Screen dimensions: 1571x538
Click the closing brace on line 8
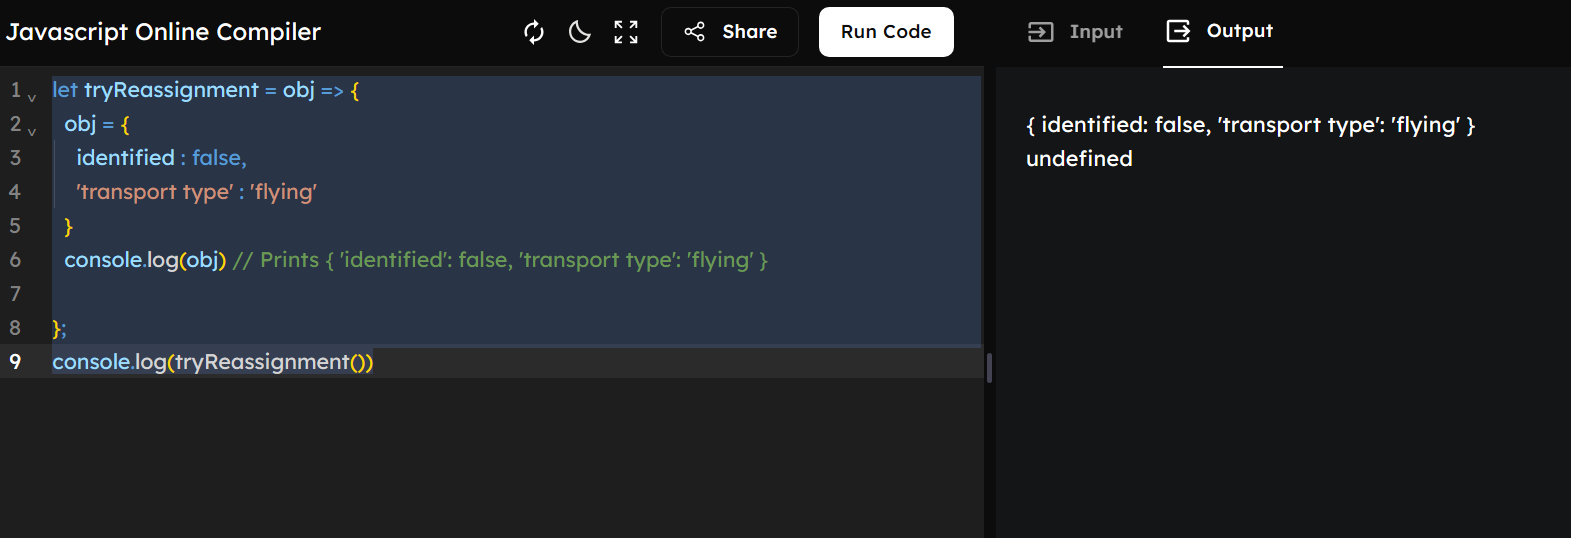[57, 328]
